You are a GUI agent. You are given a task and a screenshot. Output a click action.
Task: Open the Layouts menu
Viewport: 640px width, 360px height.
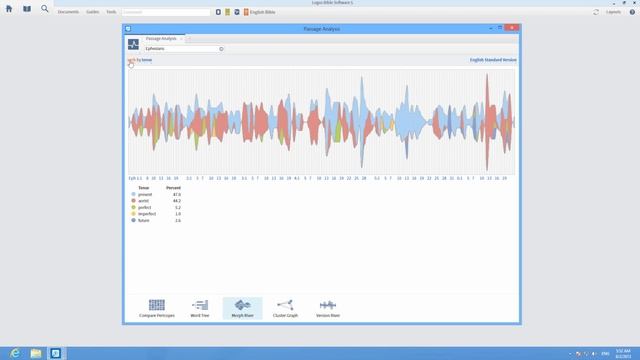pyautogui.click(x=613, y=12)
